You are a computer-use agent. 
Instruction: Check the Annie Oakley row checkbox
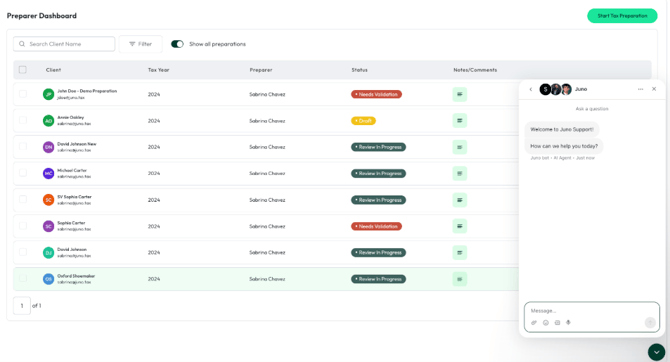(x=23, y=120)
